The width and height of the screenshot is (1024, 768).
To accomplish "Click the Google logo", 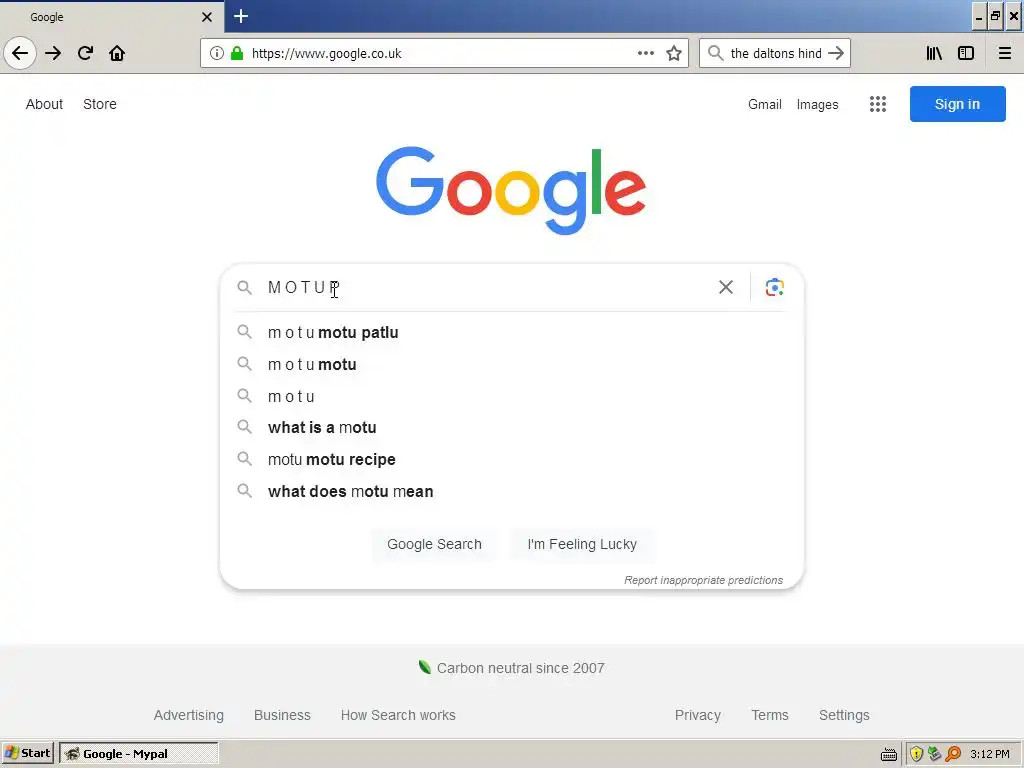I will [x=511, y=190].
